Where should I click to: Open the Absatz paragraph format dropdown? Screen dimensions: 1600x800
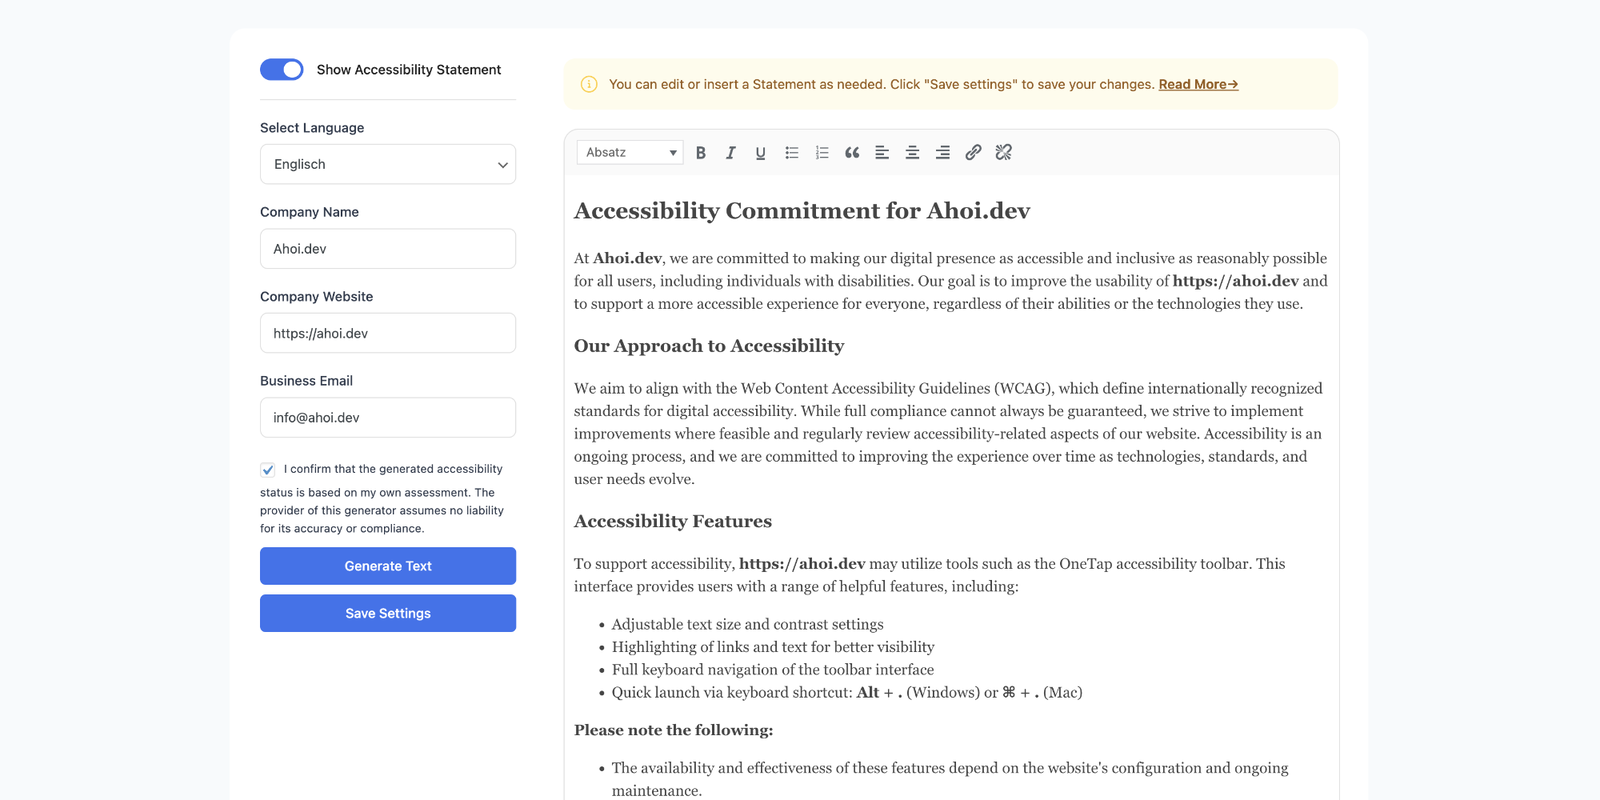coord(631,153)
